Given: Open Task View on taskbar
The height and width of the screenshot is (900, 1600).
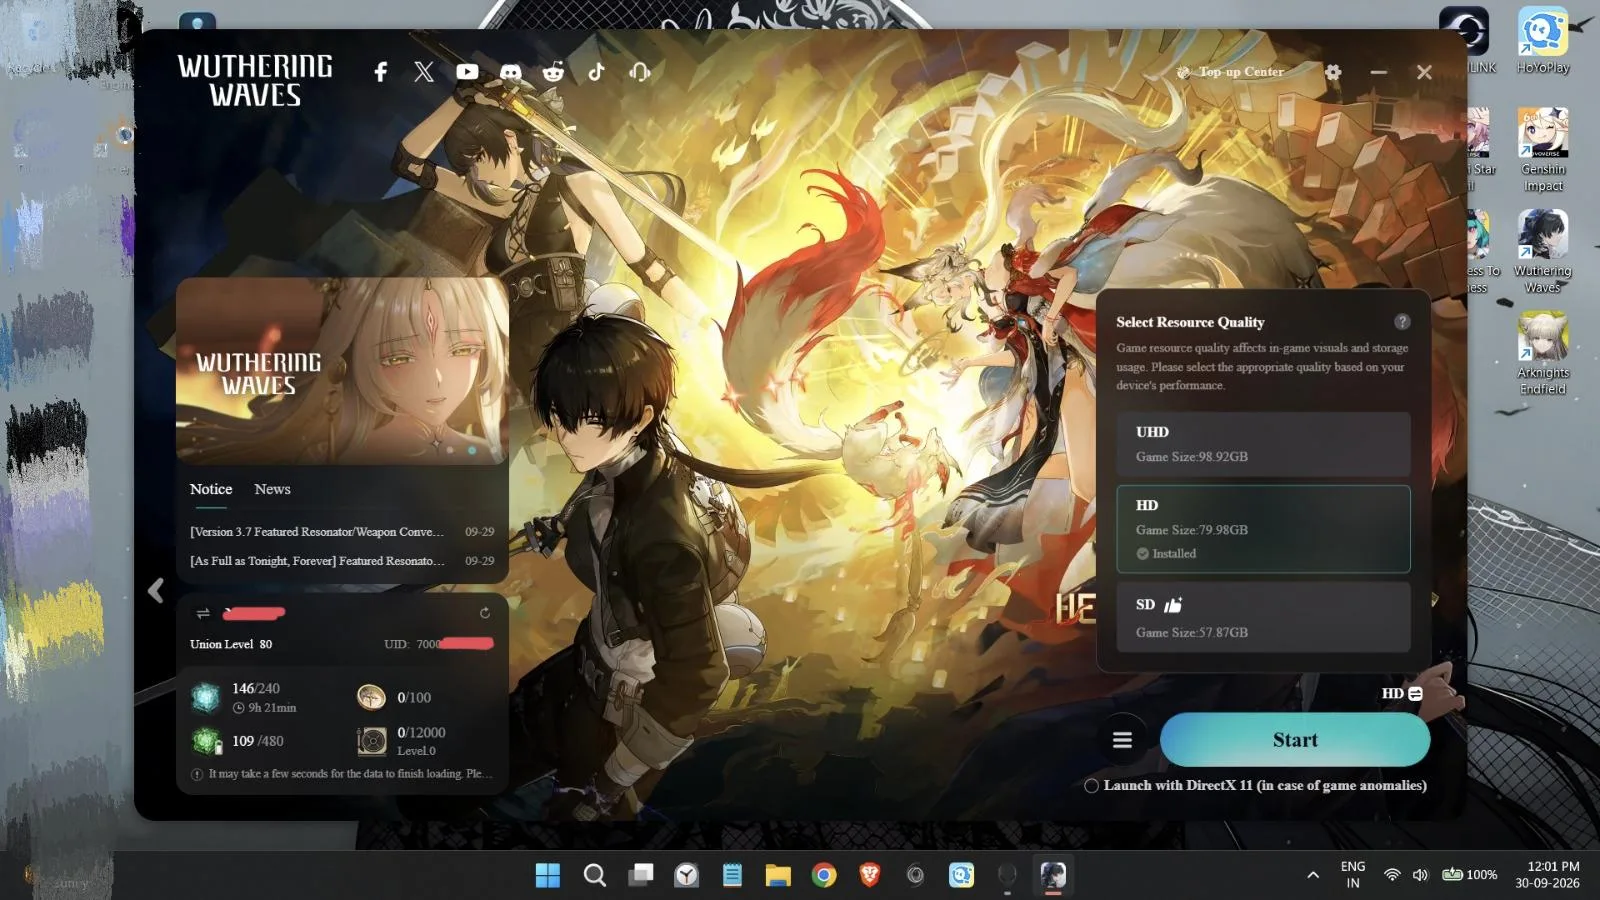Looking at the screenshot, I should point(641,876).
